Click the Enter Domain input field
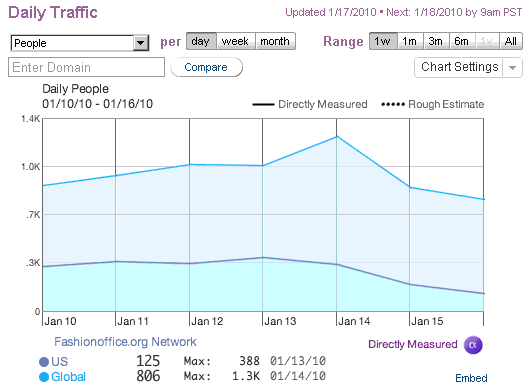Screen dimensions: 530x392 87,67
